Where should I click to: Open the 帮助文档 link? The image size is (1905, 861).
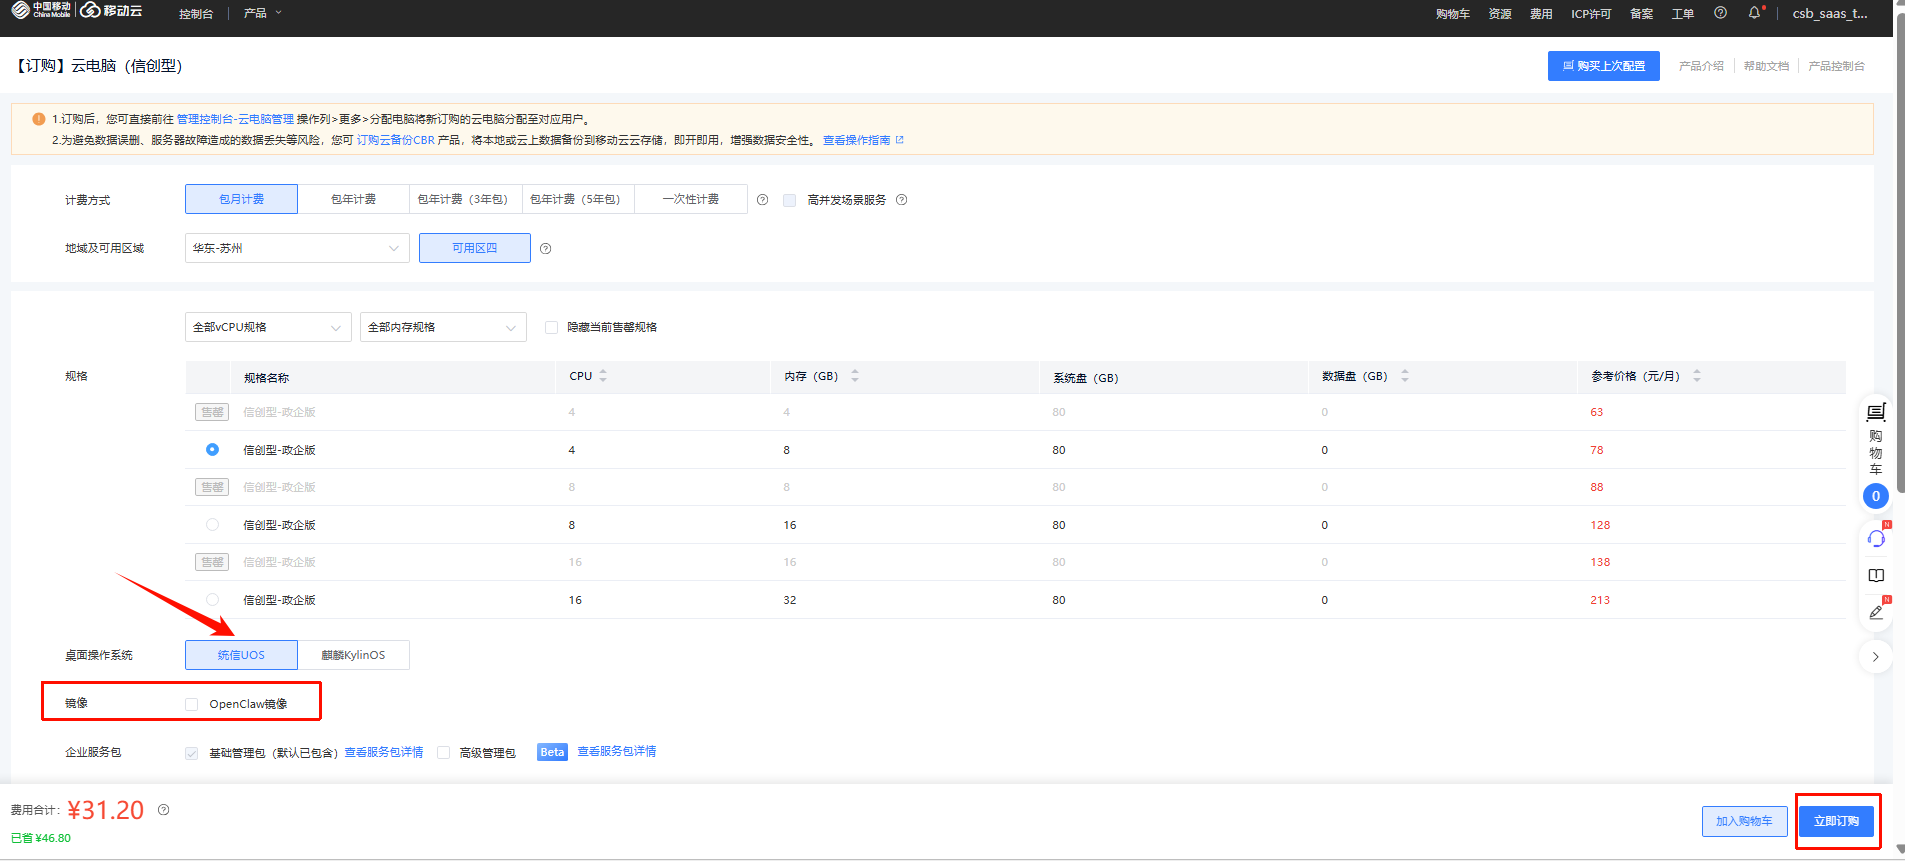1766,66
